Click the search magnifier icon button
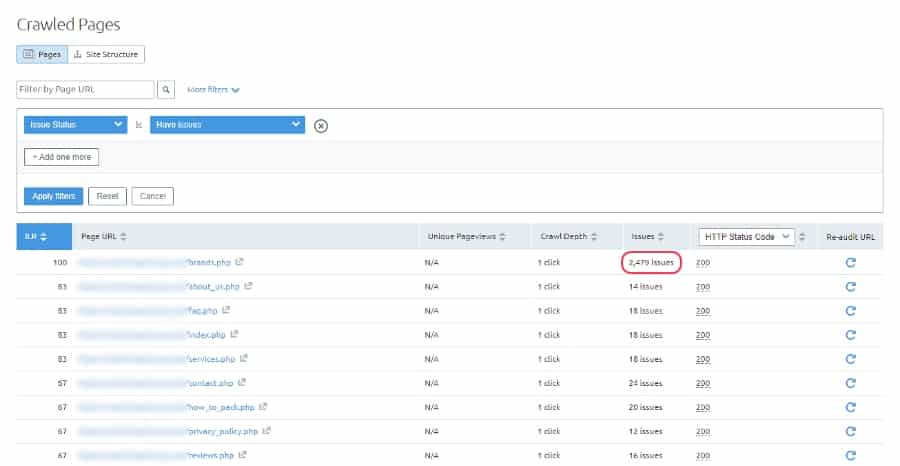This screenshot has height=466, width=900. [166, 90]
